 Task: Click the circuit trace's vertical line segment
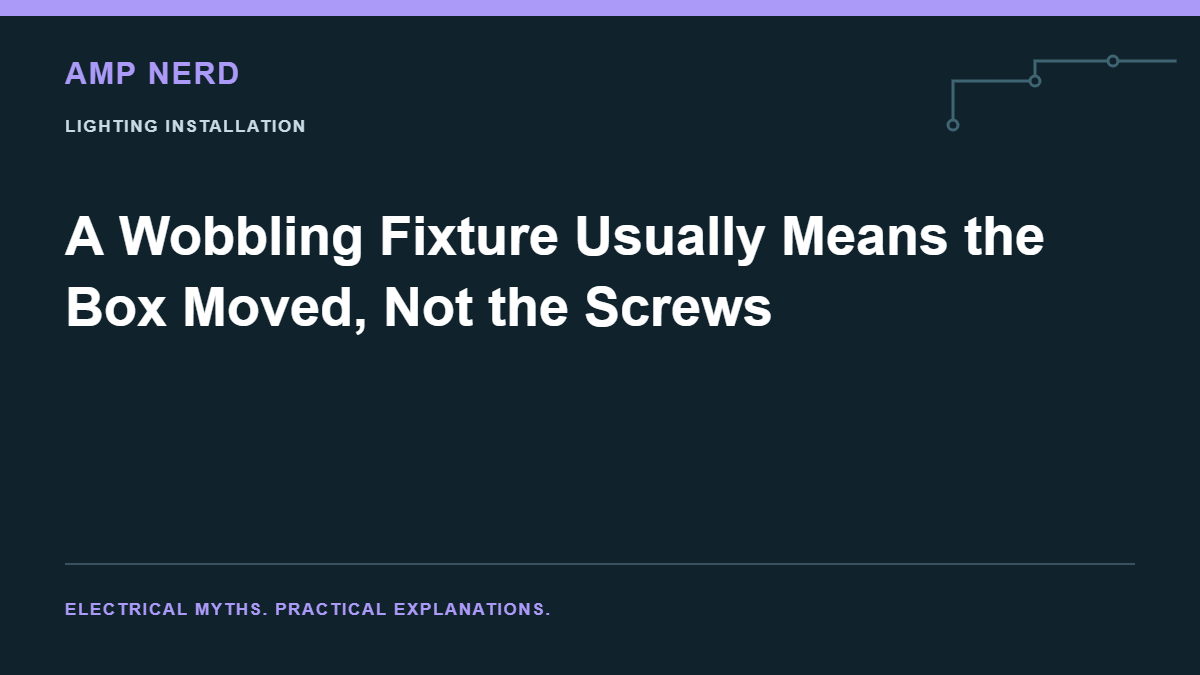[x=953, y=100]
